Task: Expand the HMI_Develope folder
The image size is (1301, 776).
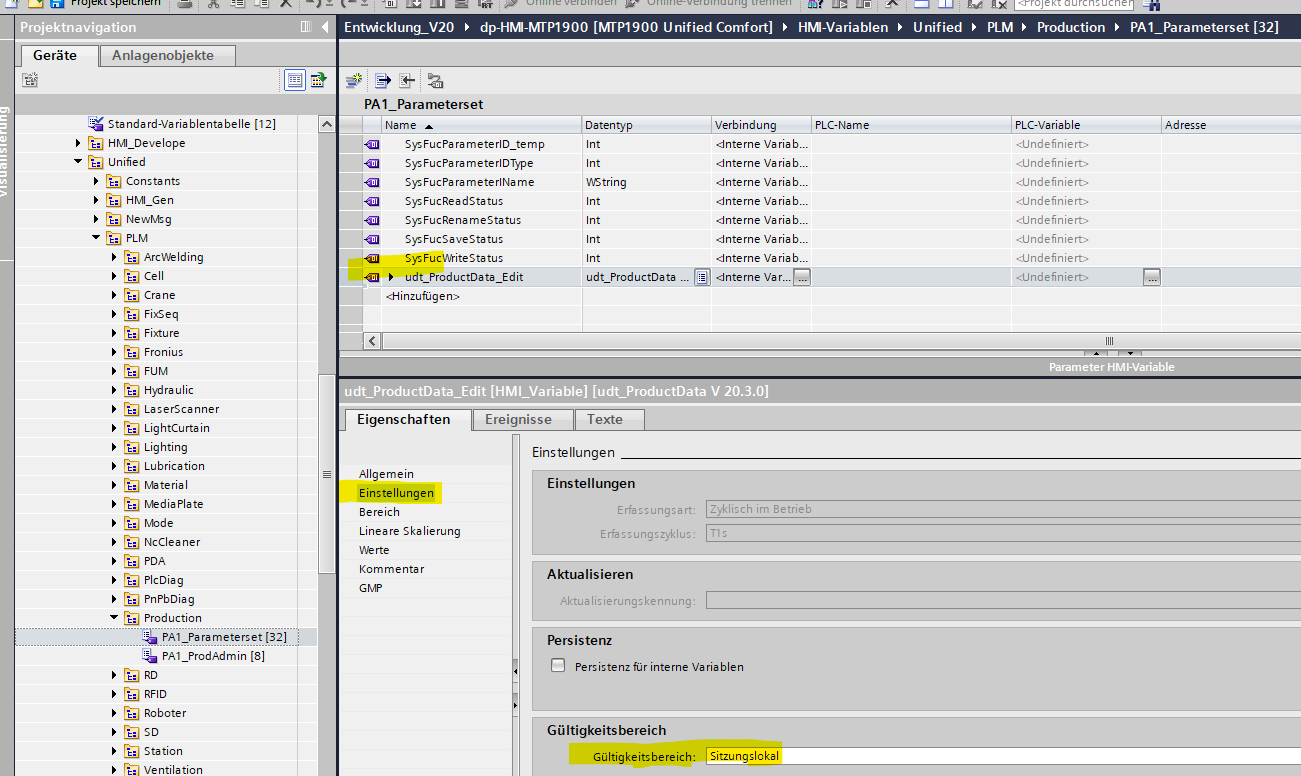Action: click(79, 143)
